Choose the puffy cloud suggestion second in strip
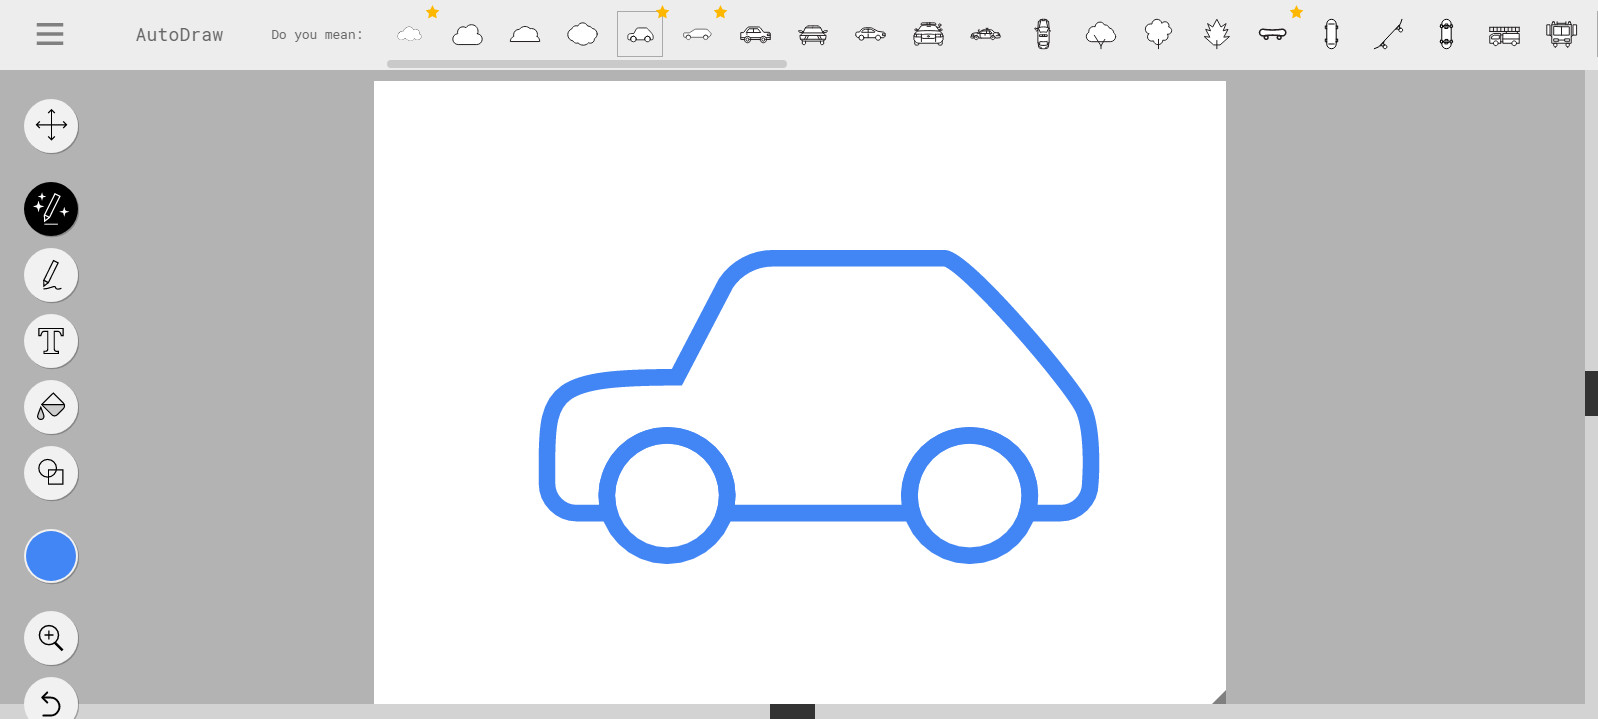Viewport: 1598px width, 719px height. [467, 35]
